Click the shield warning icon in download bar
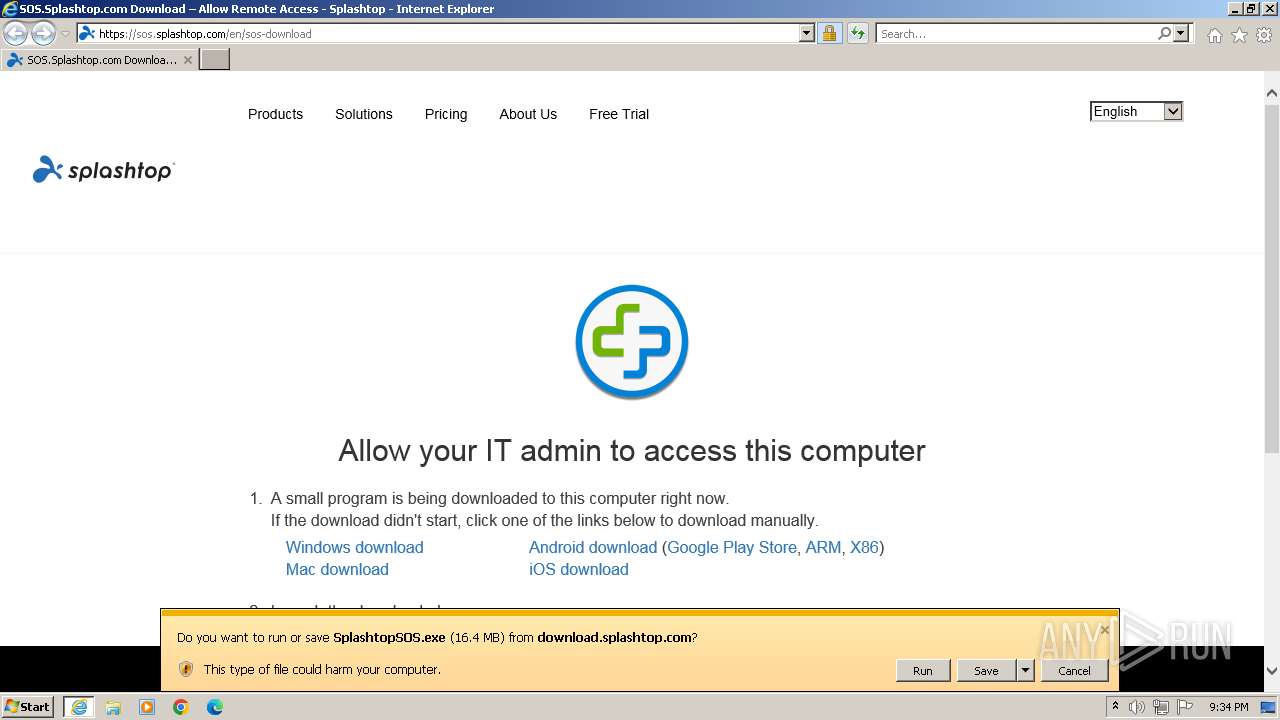The height and width of the screenshot is (720, 1280). pyautogui.click(x=185, y=669)
